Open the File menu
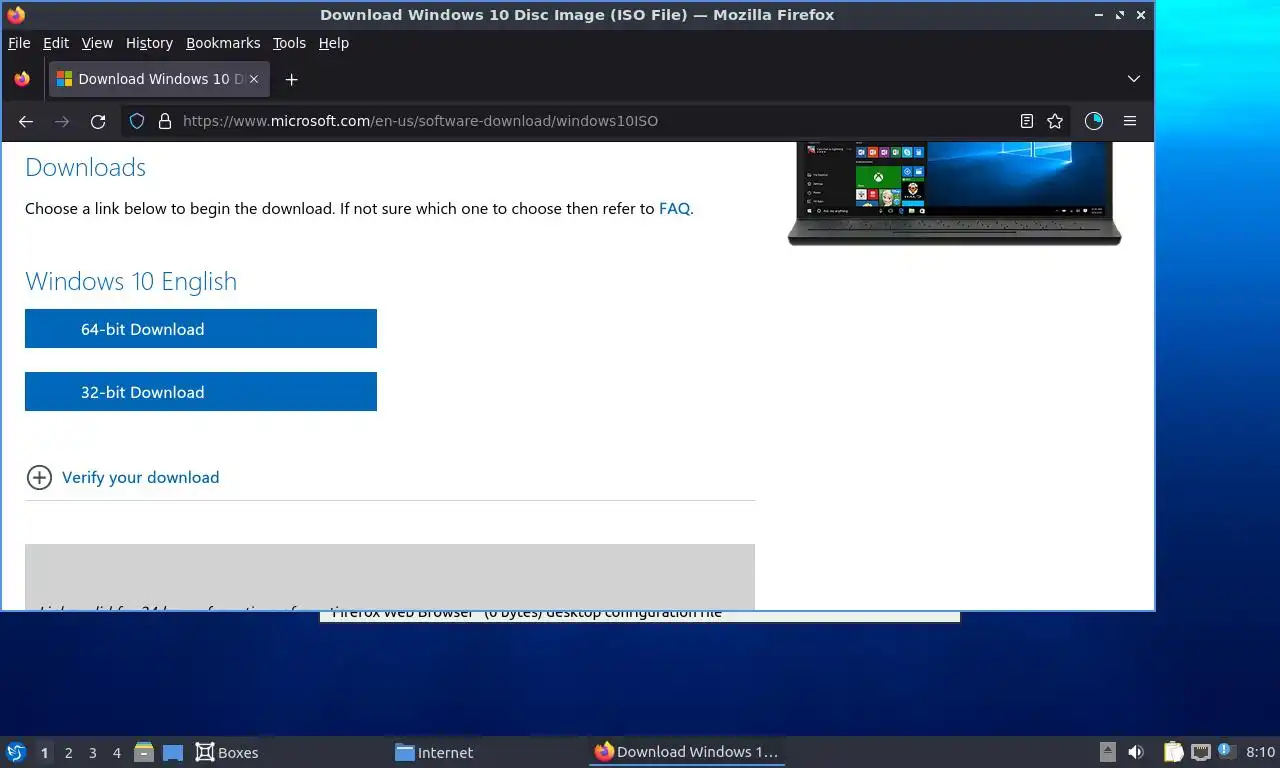 [19, 43]
